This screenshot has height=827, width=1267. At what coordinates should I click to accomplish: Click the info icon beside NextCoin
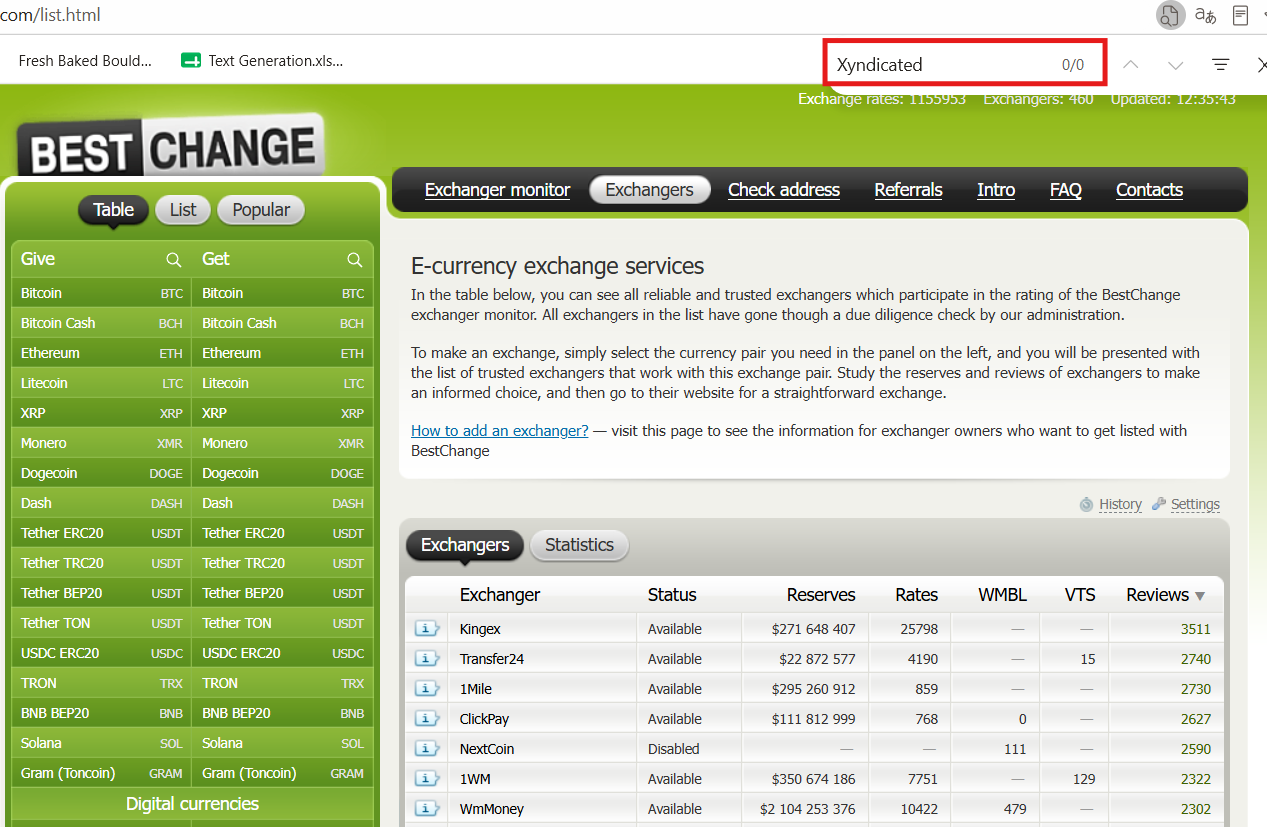click(x=427, y=749)
